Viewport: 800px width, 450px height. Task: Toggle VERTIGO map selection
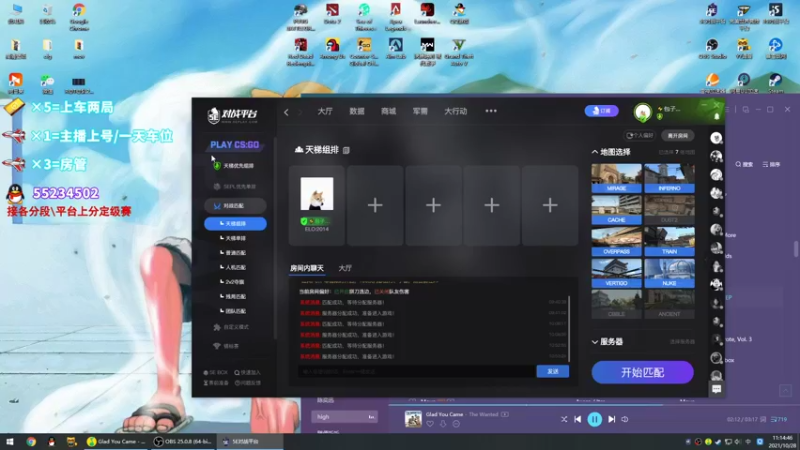[x=616, y=273]
